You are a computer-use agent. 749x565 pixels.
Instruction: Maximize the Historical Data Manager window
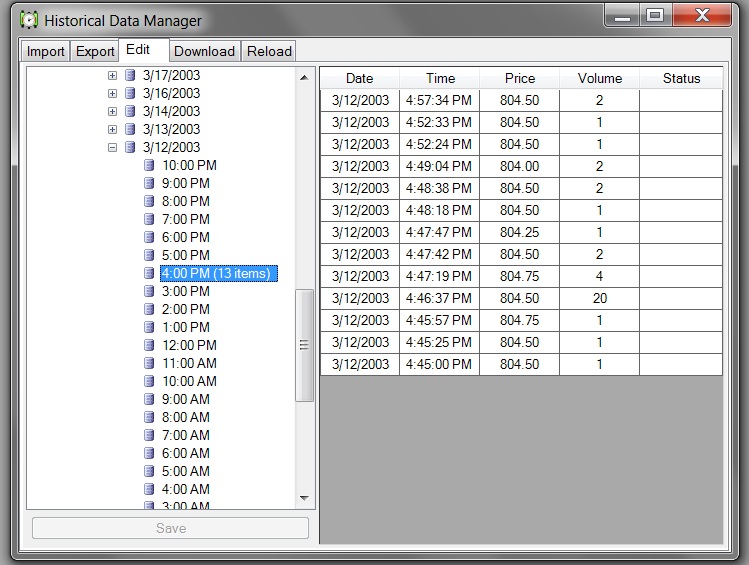point(655,15)
